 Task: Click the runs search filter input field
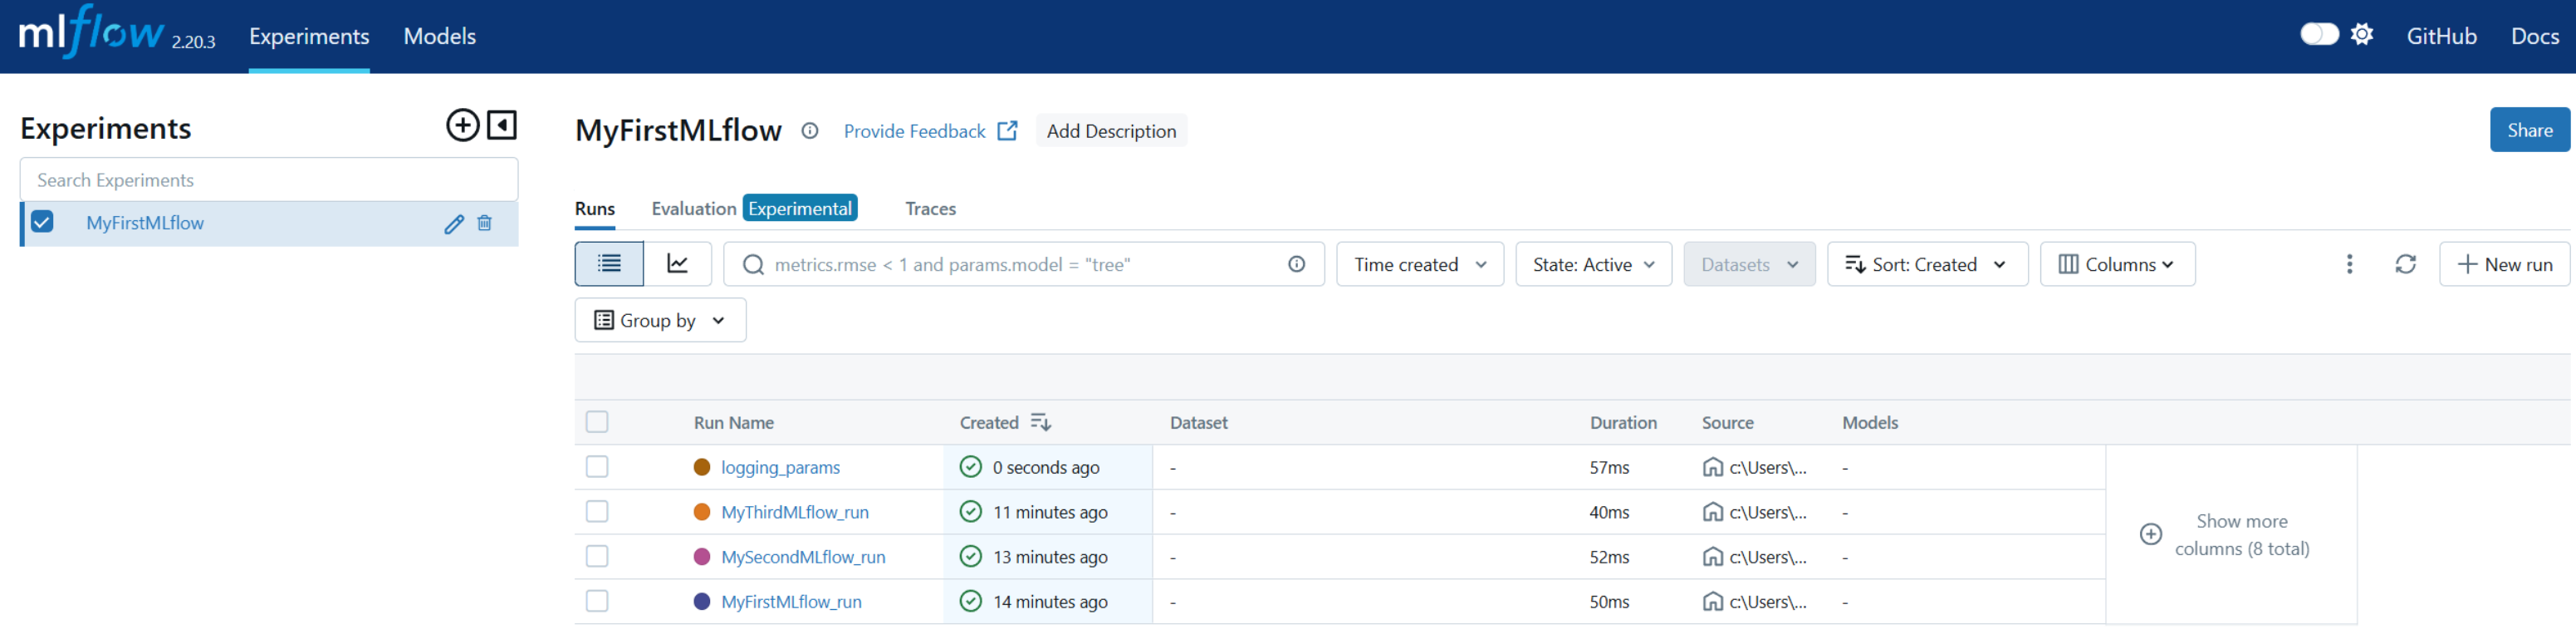[1024, 264]
